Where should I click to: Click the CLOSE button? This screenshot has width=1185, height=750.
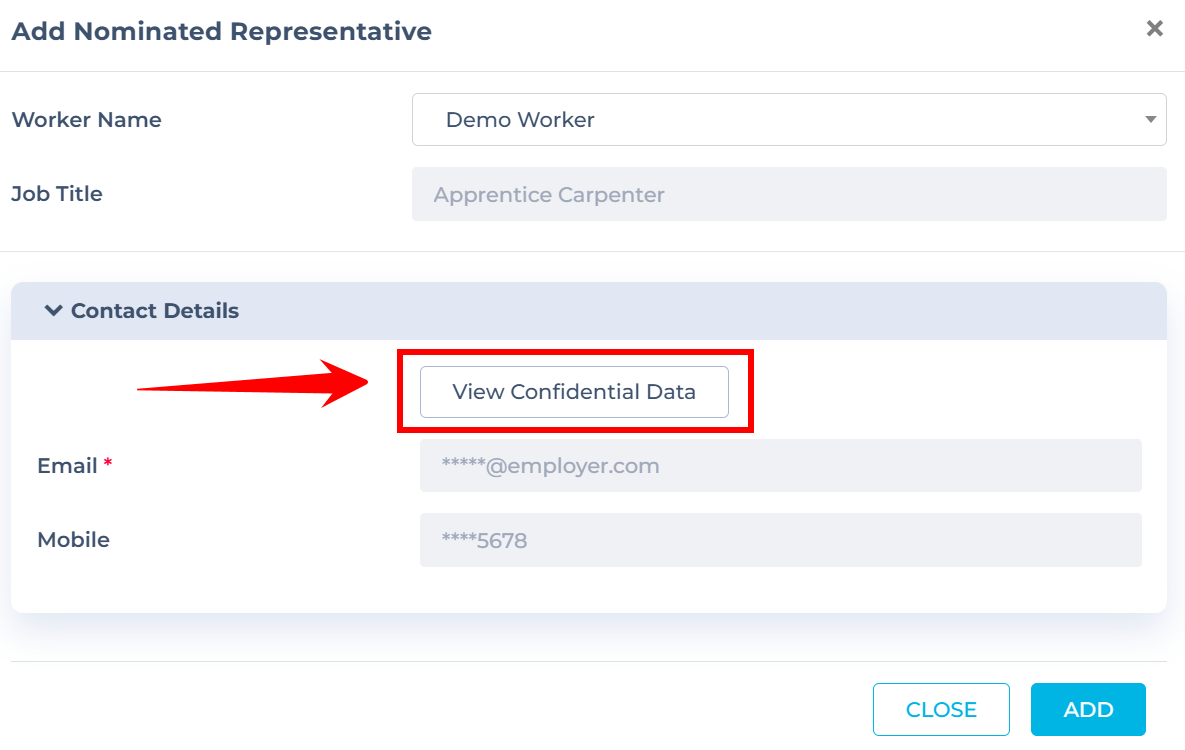[x=941, y=709]
